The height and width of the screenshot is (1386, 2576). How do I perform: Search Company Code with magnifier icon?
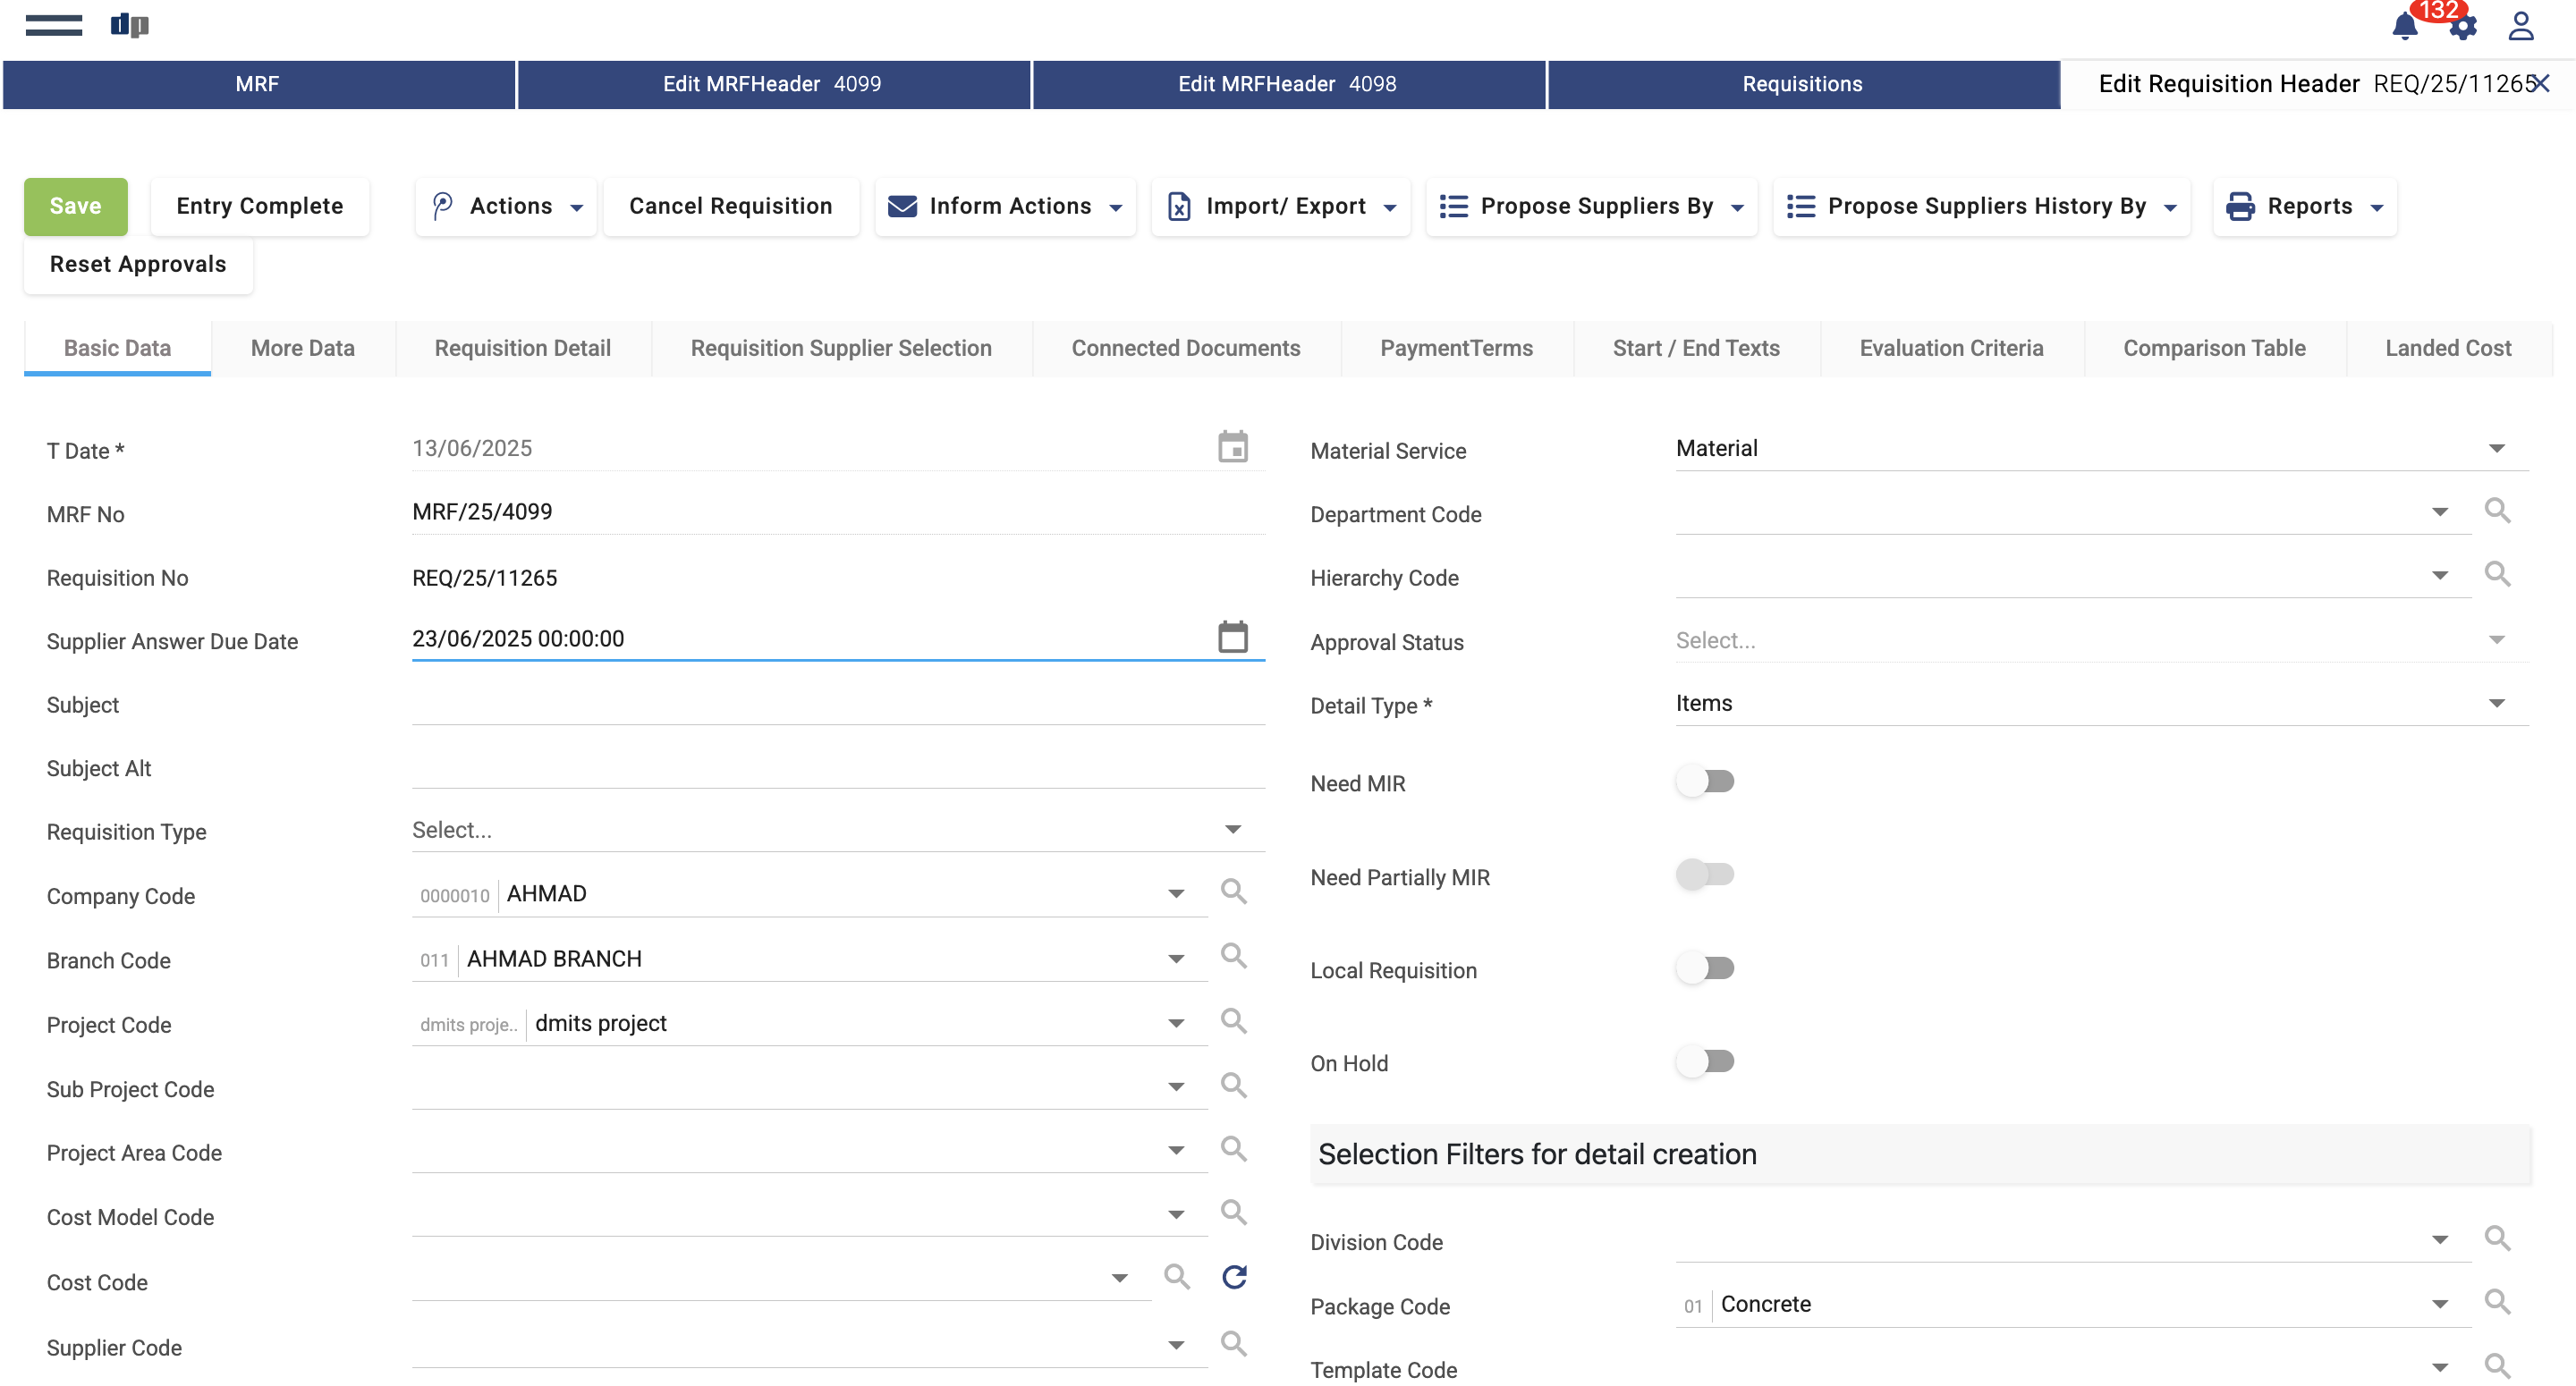coord(1233,891)
